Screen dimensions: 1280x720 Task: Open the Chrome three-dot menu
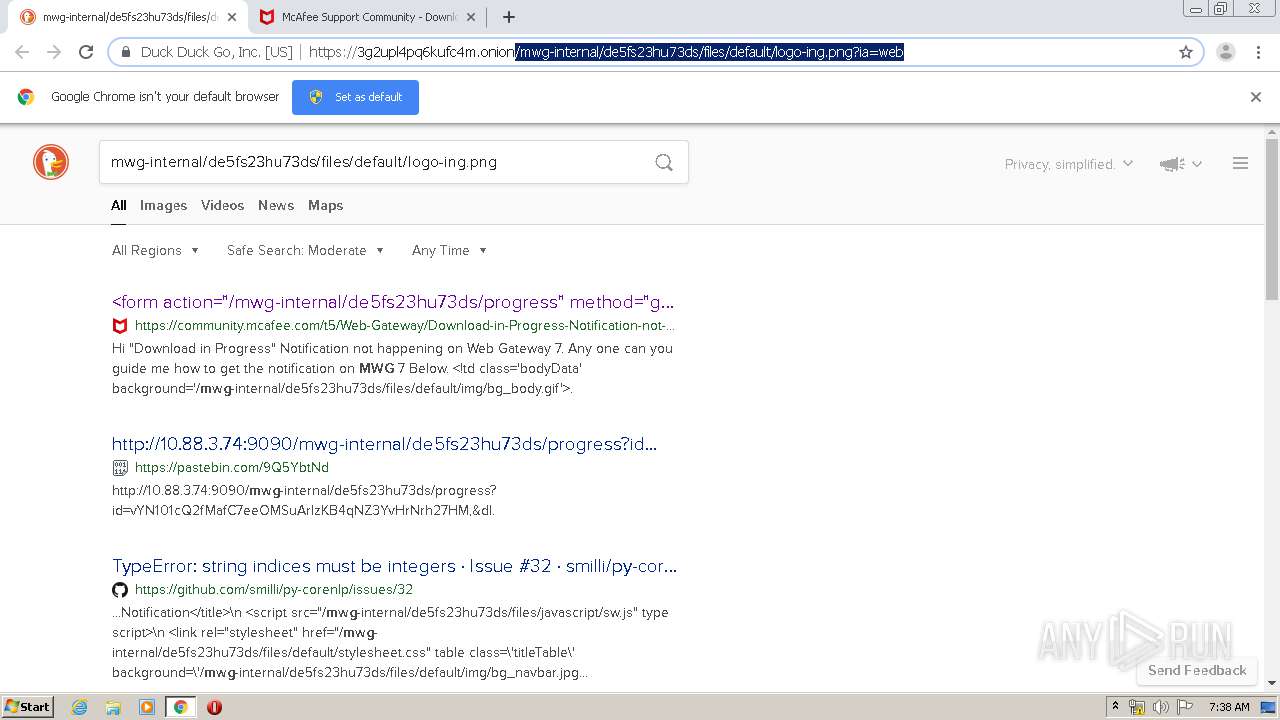coord(1257,52)
